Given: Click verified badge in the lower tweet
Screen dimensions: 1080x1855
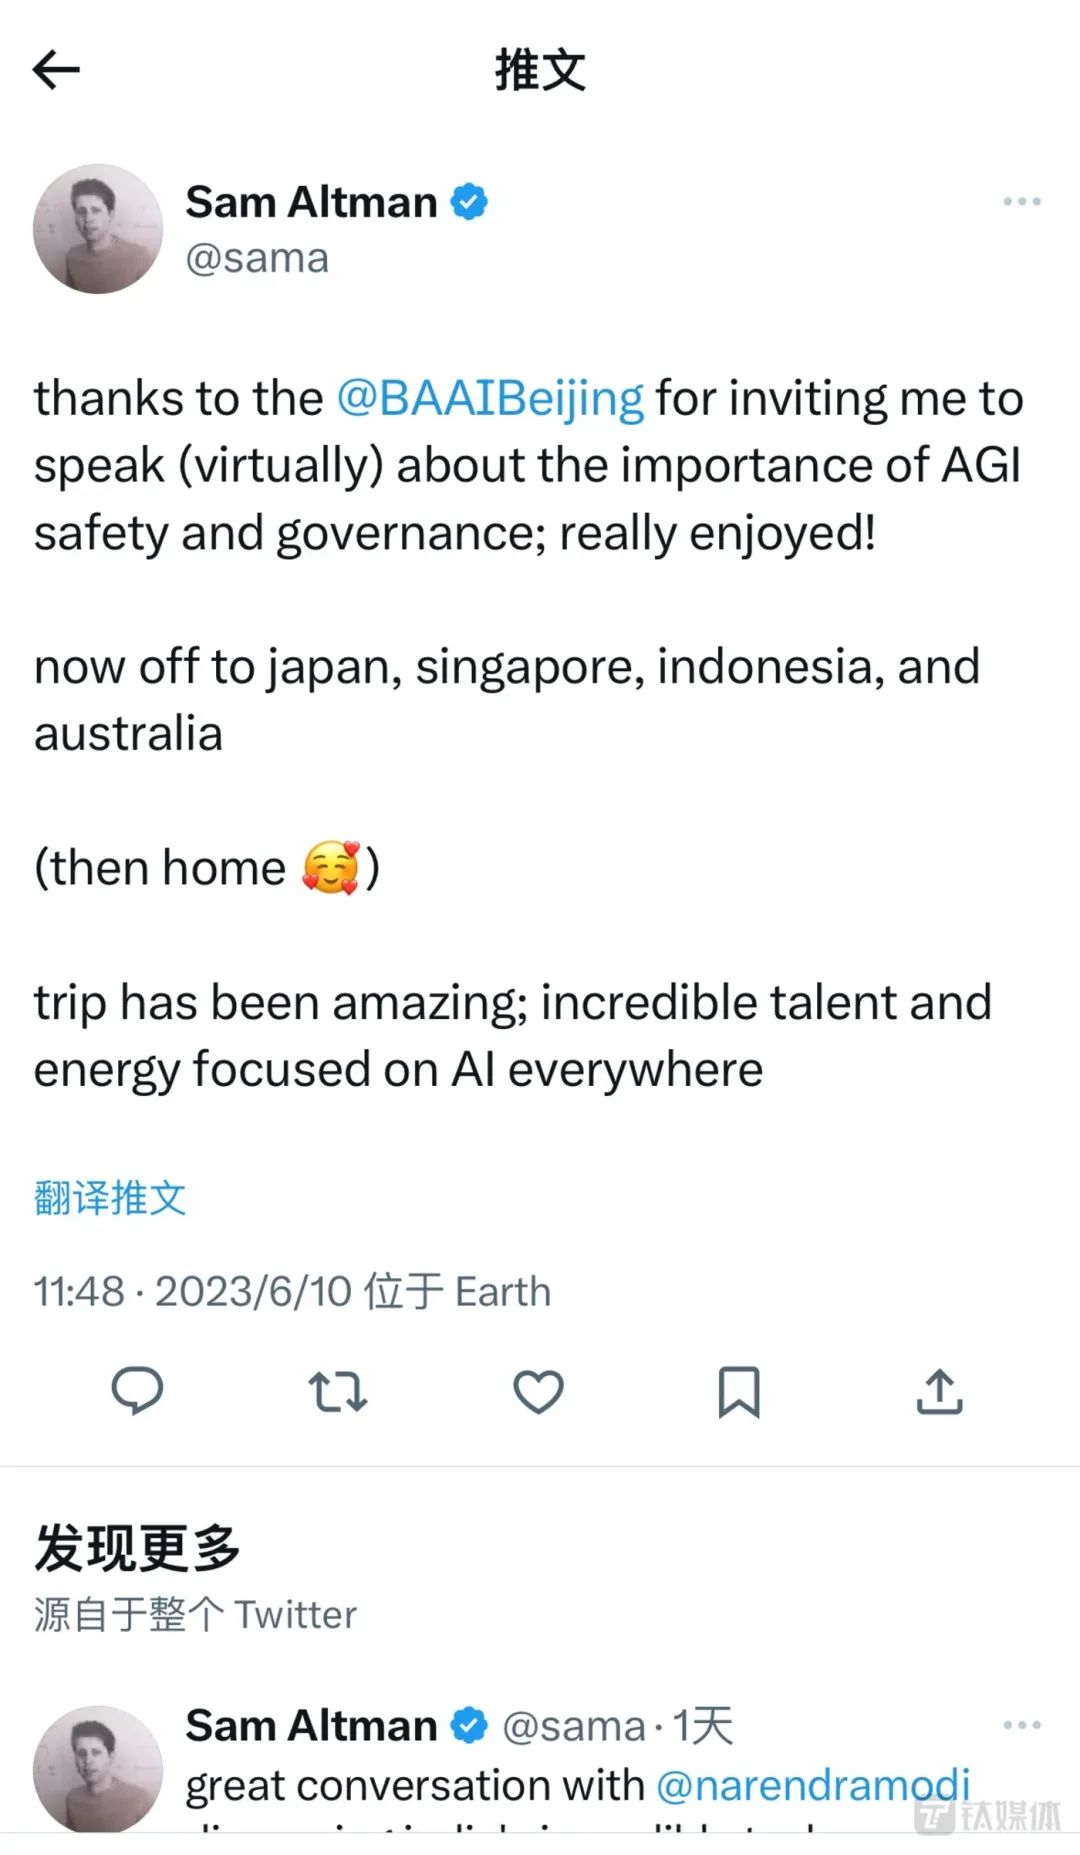Looking at the screenshot, I should 469,1725.
